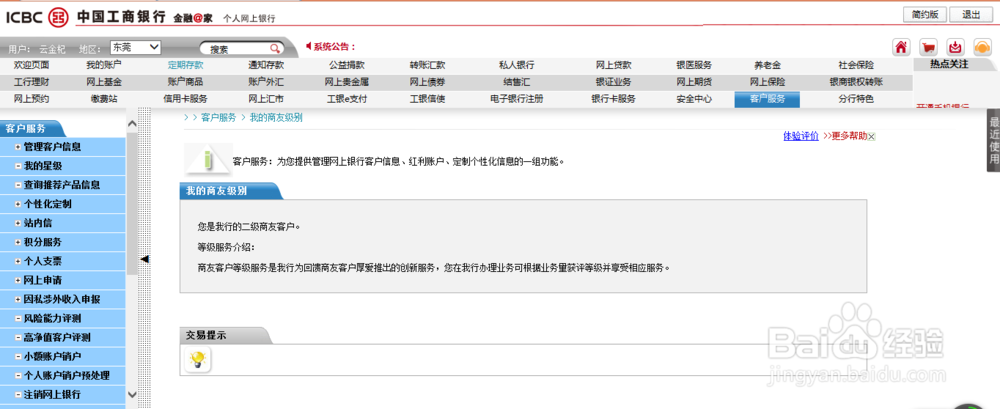The image size is (1000, 409).
Task: Click the search magnifier icon
Action: point(275,48)
